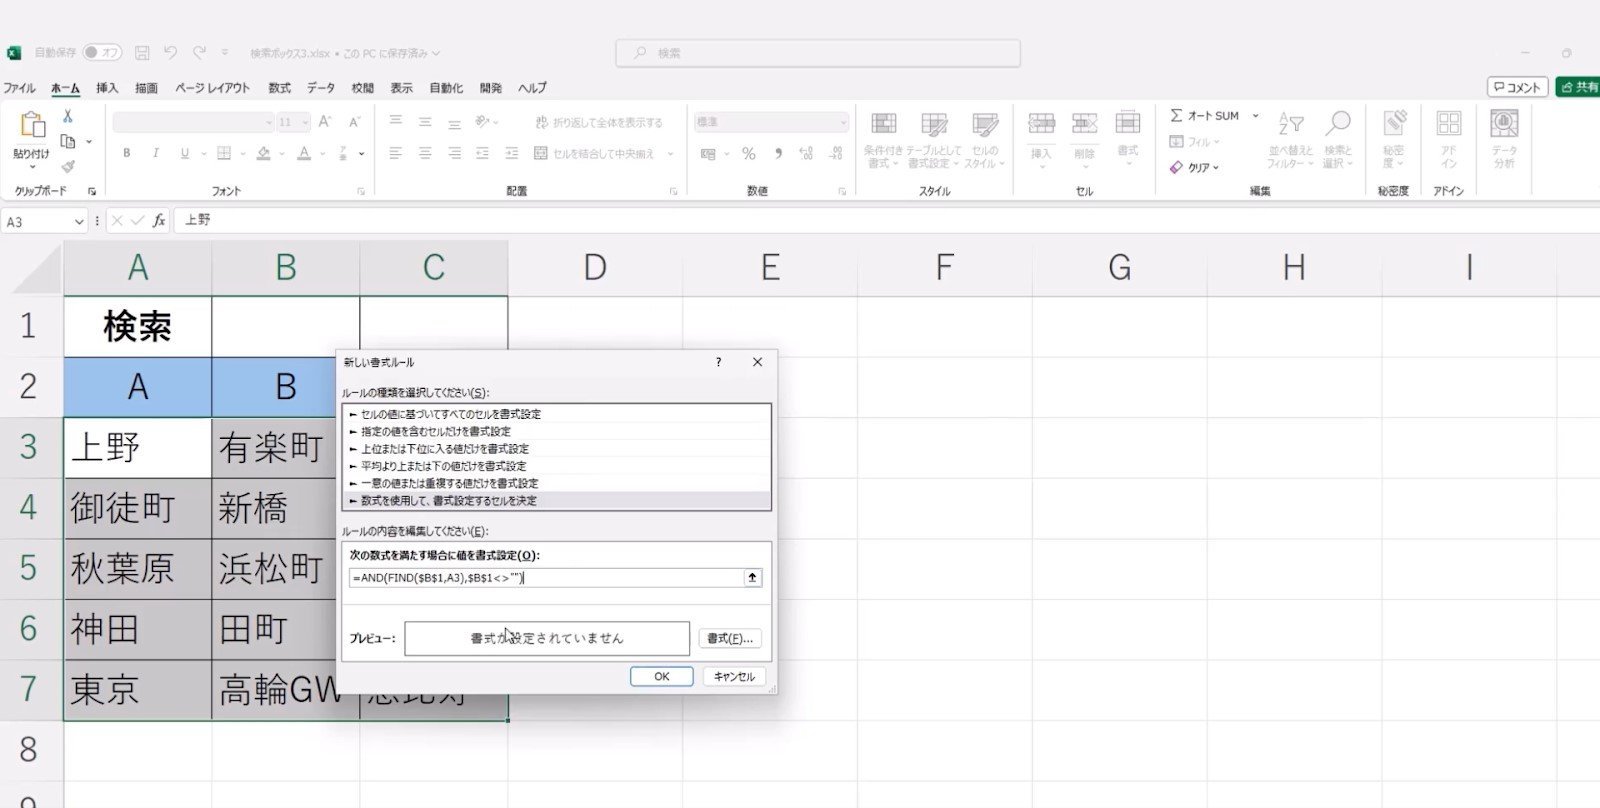Click the Share (共有) button
Viewport: 1600px width, 808px height.
1578,87
